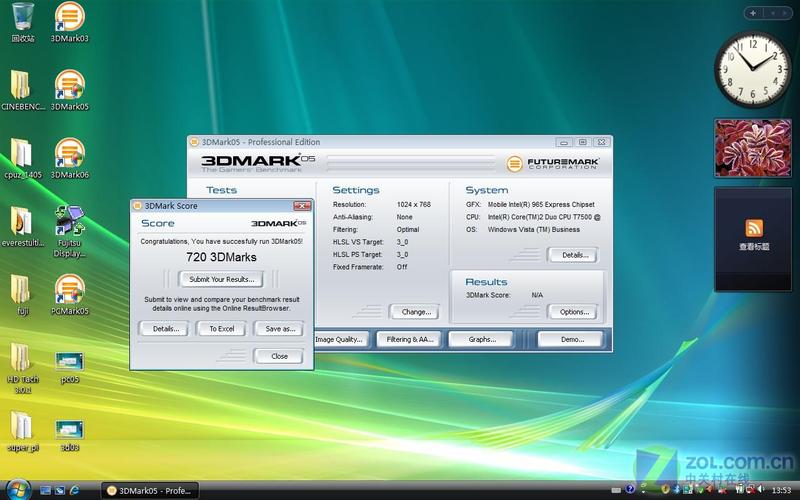The image size is (800, 500).
Task: Launch the 3DMark03 desktop shortcut
Action: point(69,22)
